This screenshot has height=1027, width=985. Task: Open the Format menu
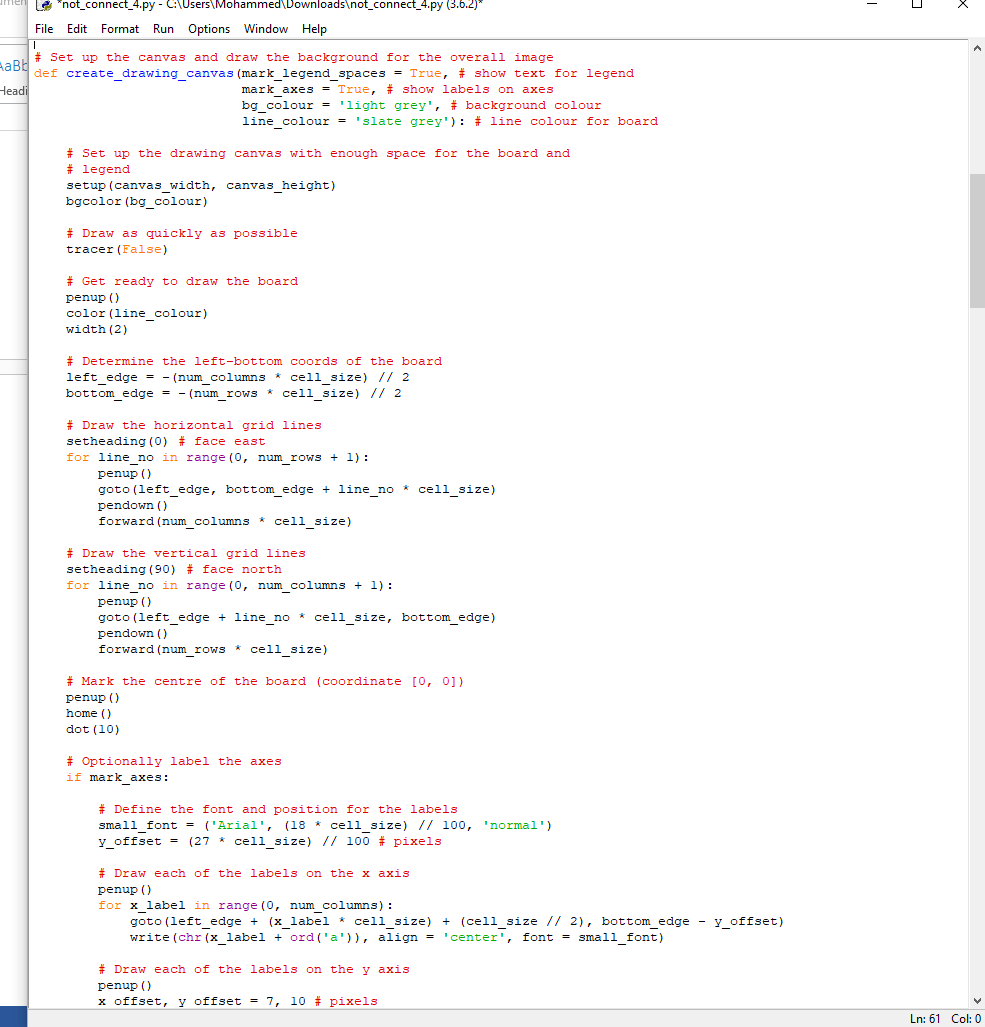(119, 29)
